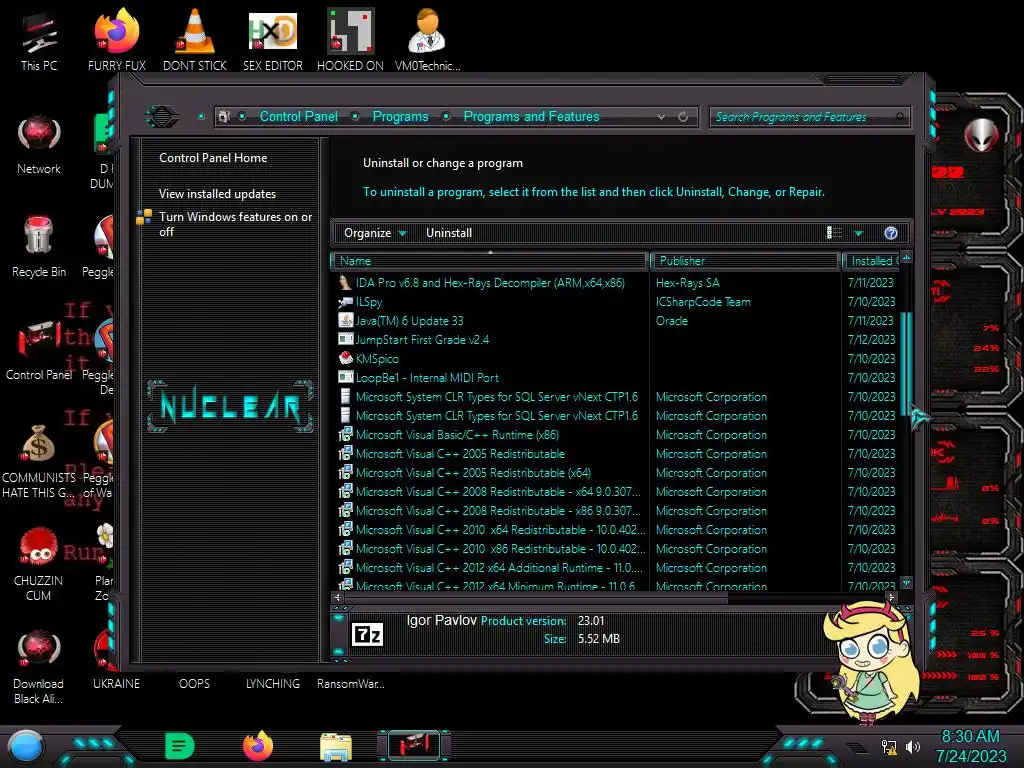
Task: Open File Explorer from the taskbar
Action: click(x=336, y=746)
